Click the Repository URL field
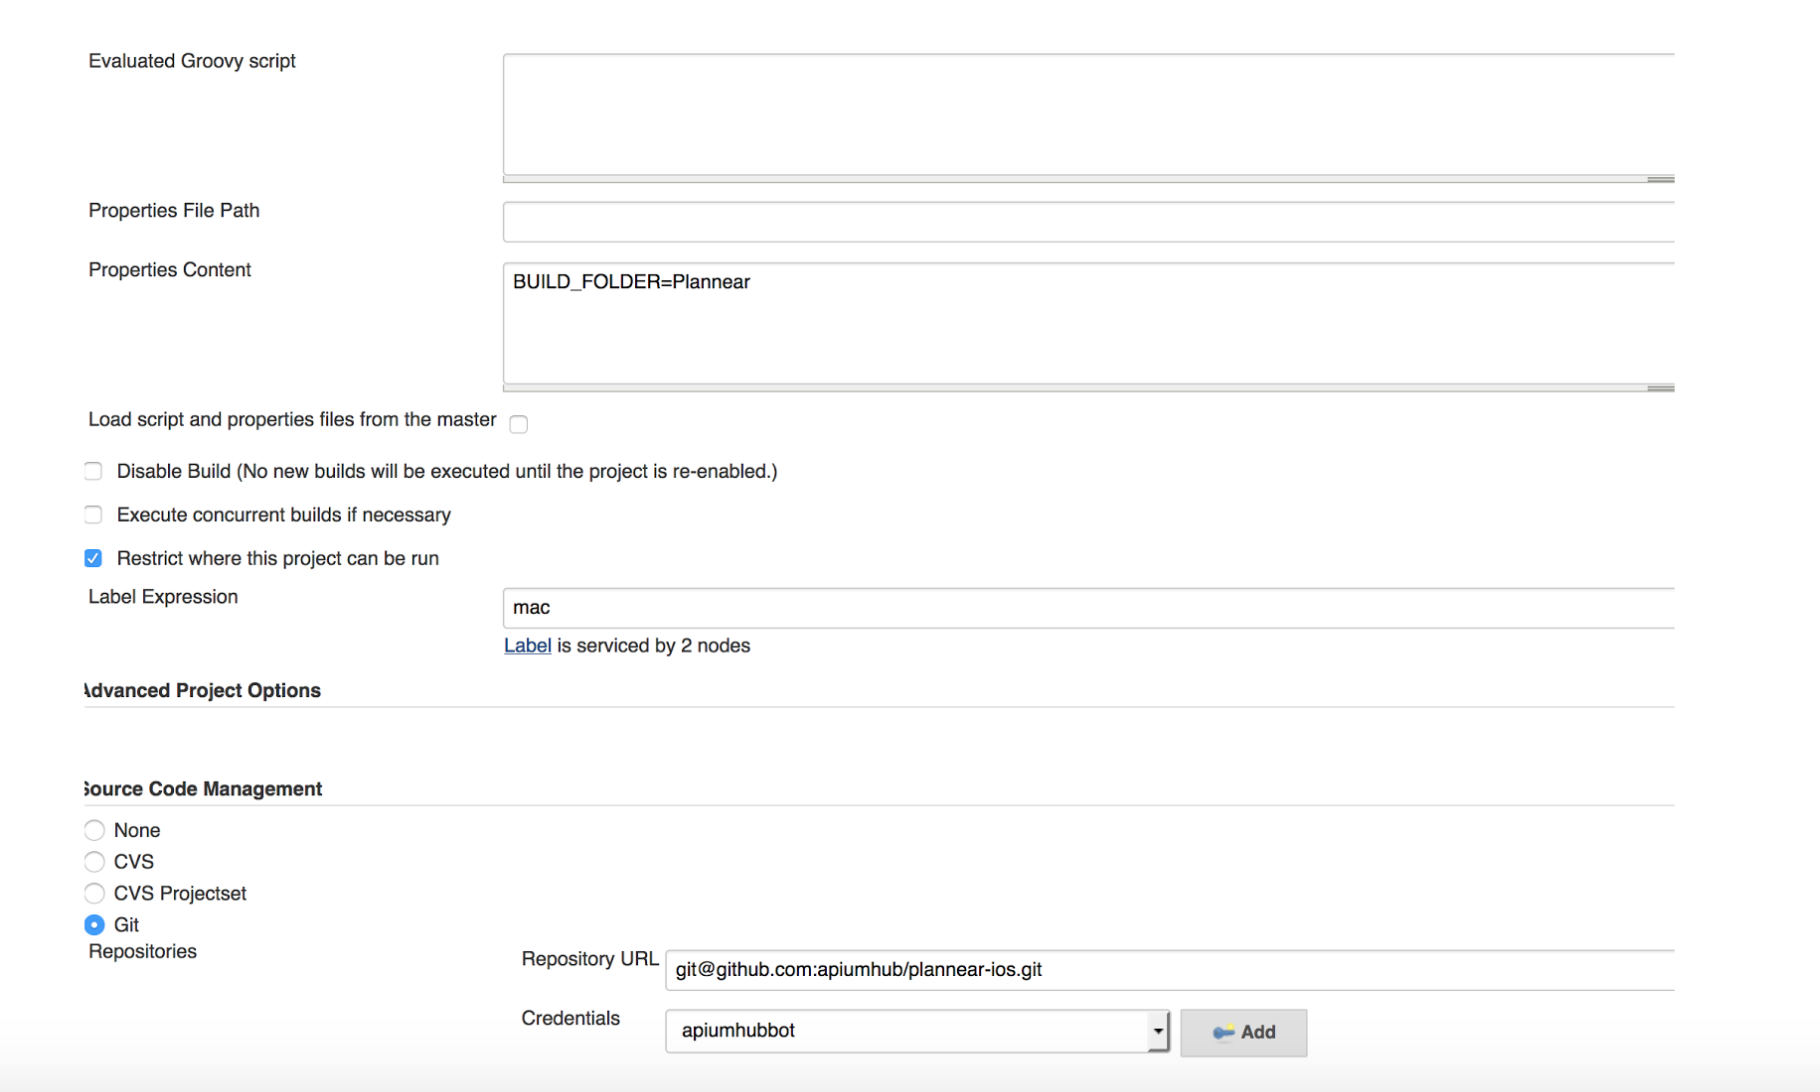1820x1092 pixels. [x=1169, y=970]
